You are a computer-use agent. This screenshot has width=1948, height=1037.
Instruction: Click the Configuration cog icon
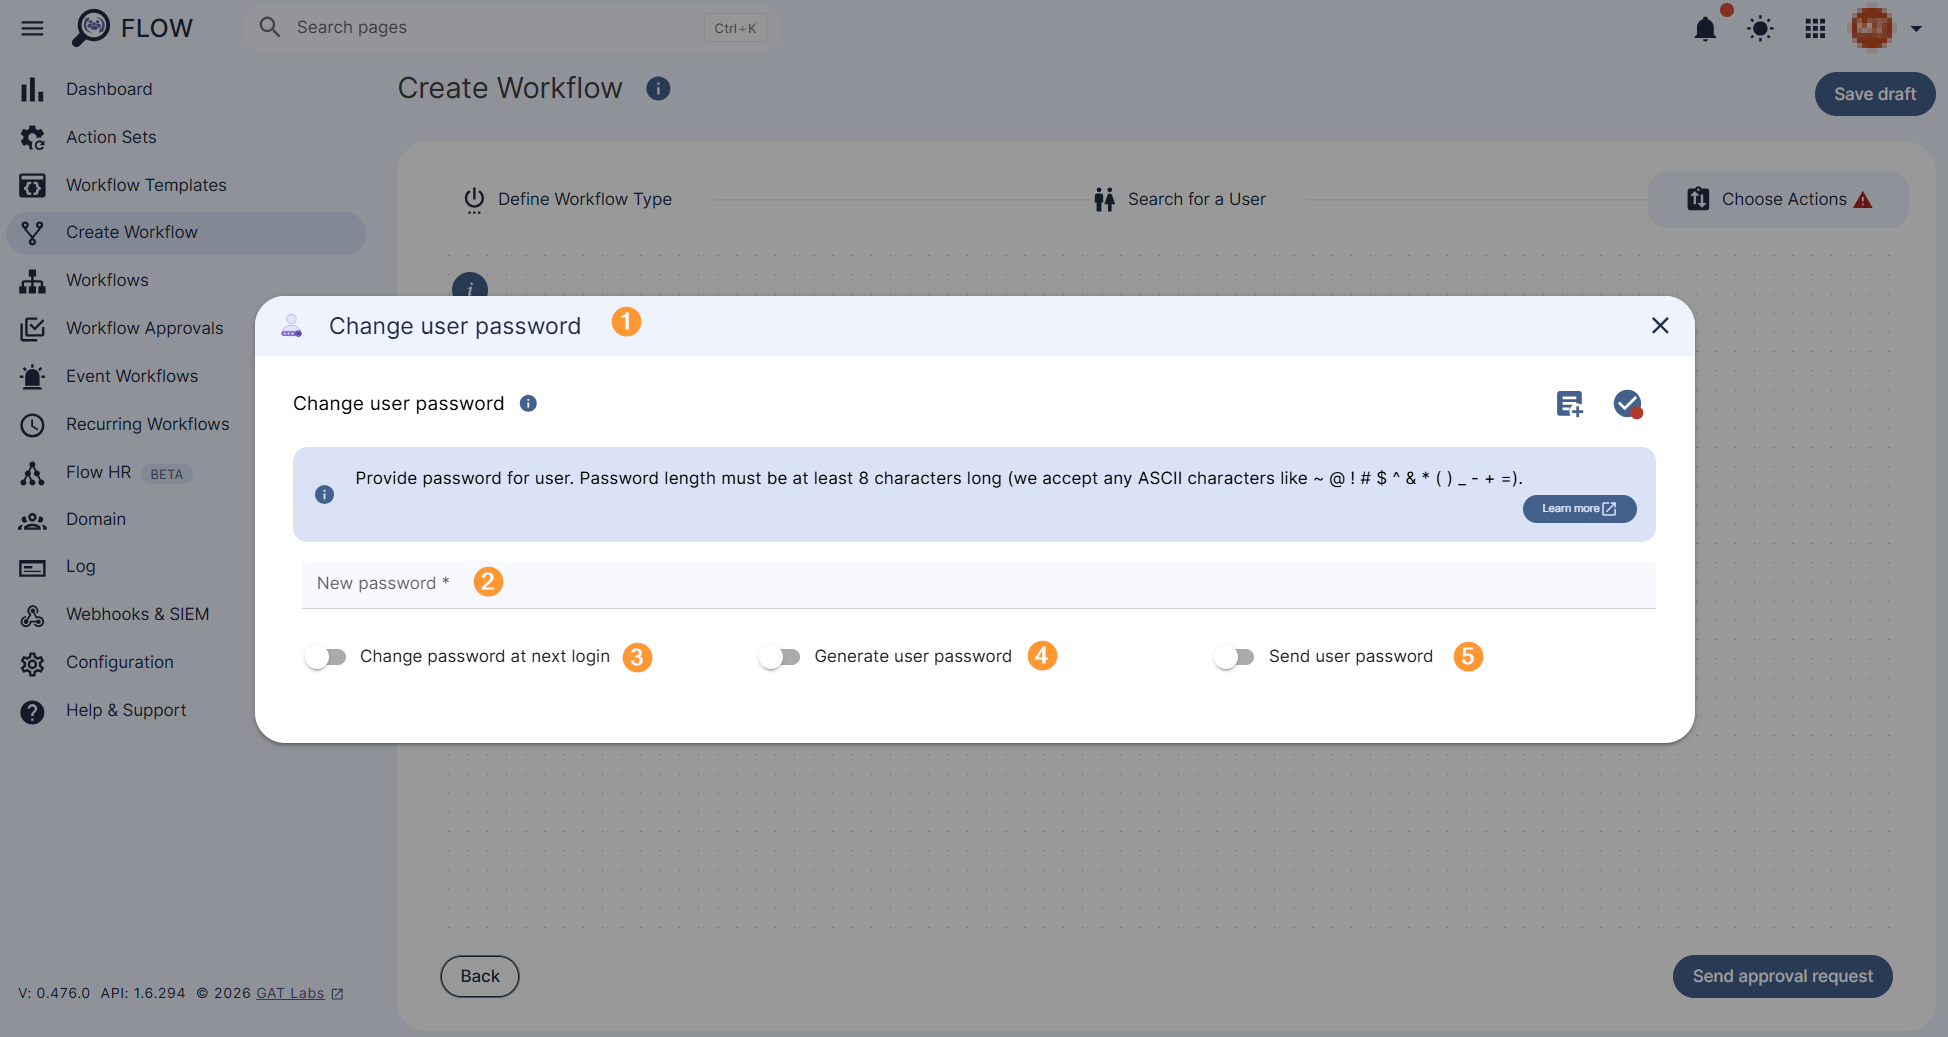click(33, 663)
